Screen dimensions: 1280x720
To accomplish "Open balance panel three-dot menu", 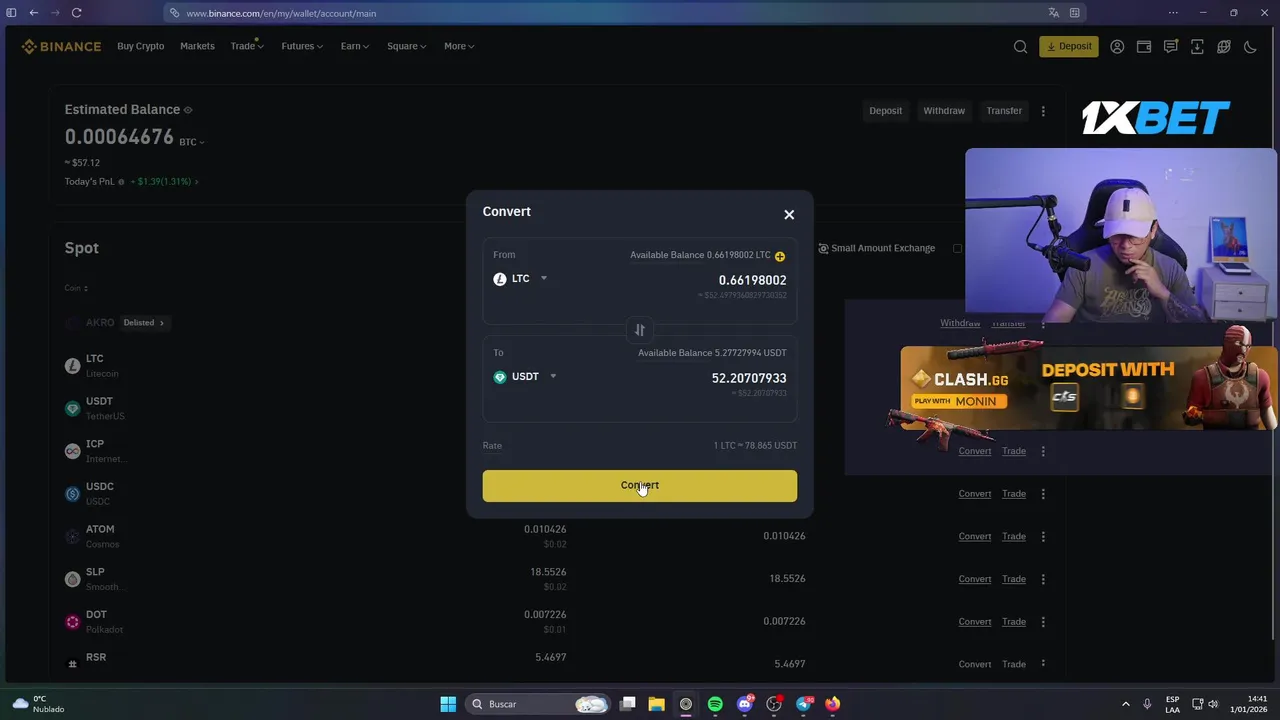I will coord(1043,111).
